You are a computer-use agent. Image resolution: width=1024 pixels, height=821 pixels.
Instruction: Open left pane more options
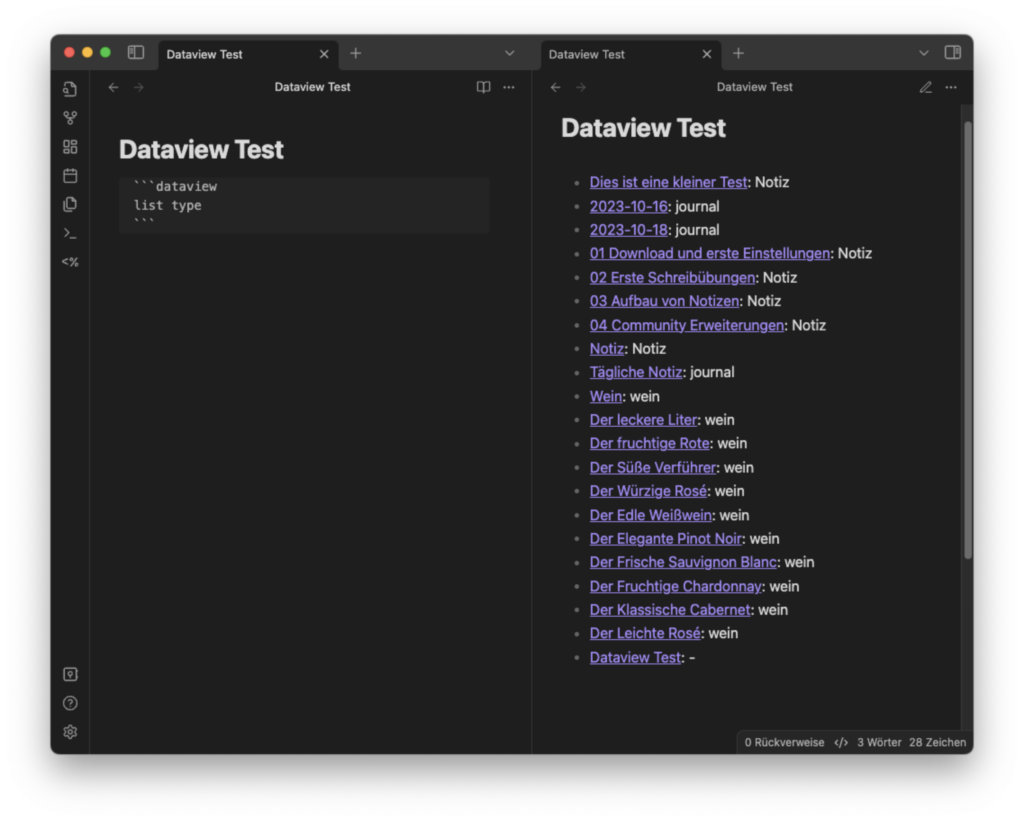[x=509, y=87]
